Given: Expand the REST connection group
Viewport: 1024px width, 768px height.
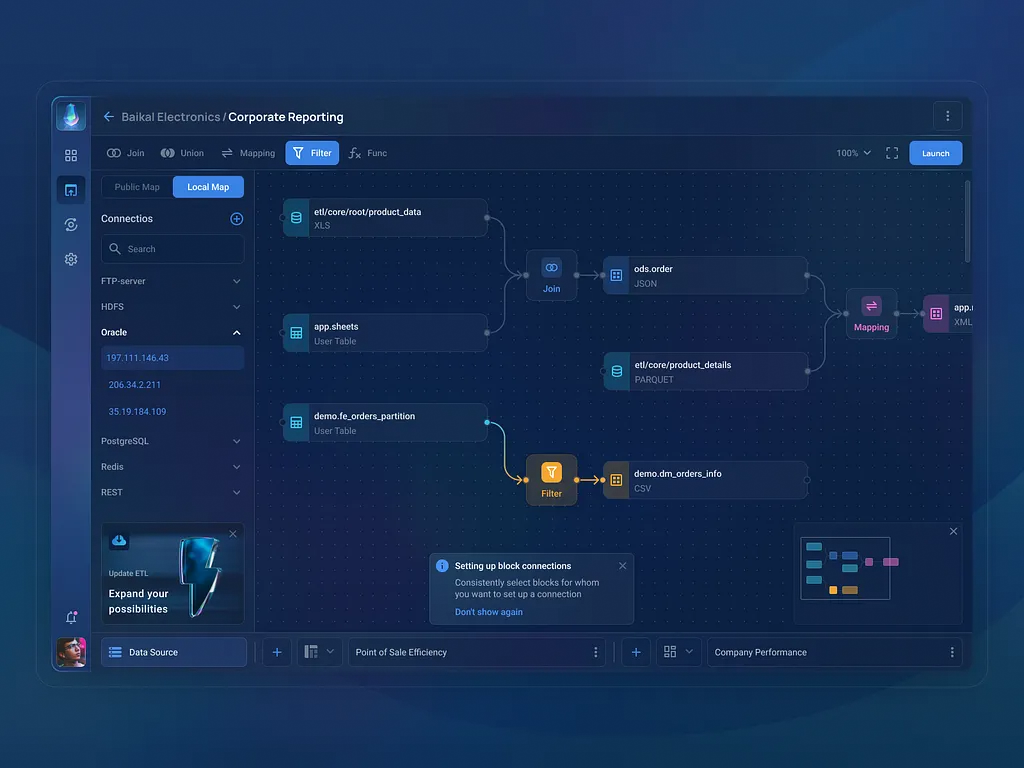Looking at the screenshot, I should pyautogui.click(x=171, y=492).
